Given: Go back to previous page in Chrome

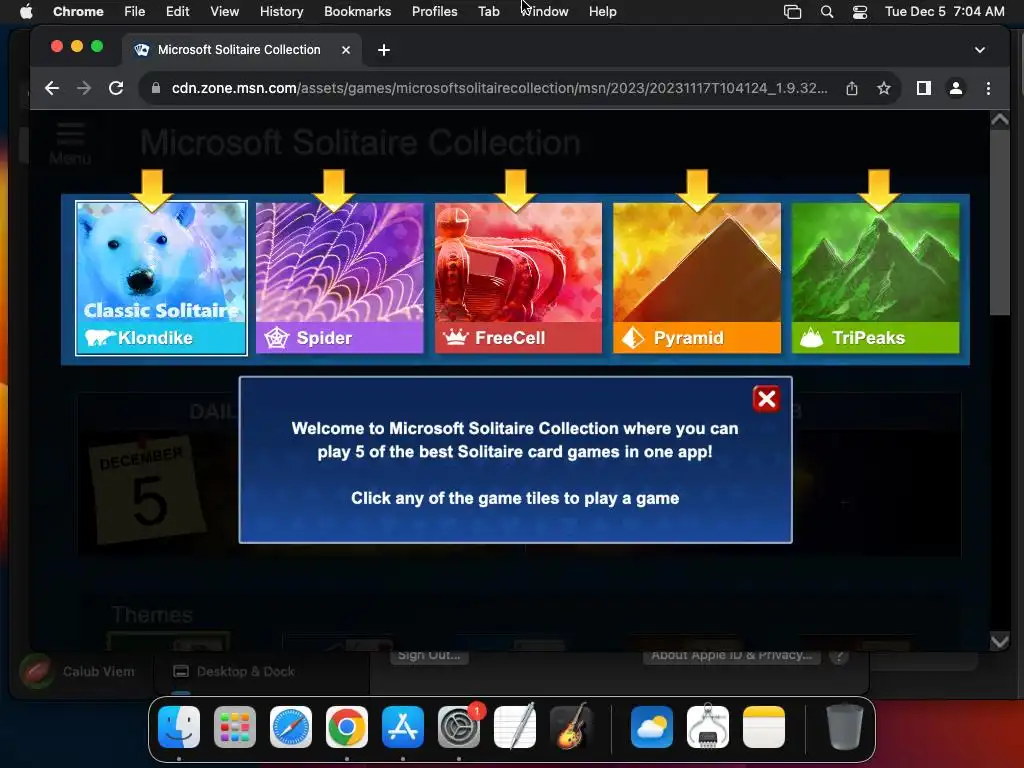Looking at the screenshot, I should coord(52,88).
